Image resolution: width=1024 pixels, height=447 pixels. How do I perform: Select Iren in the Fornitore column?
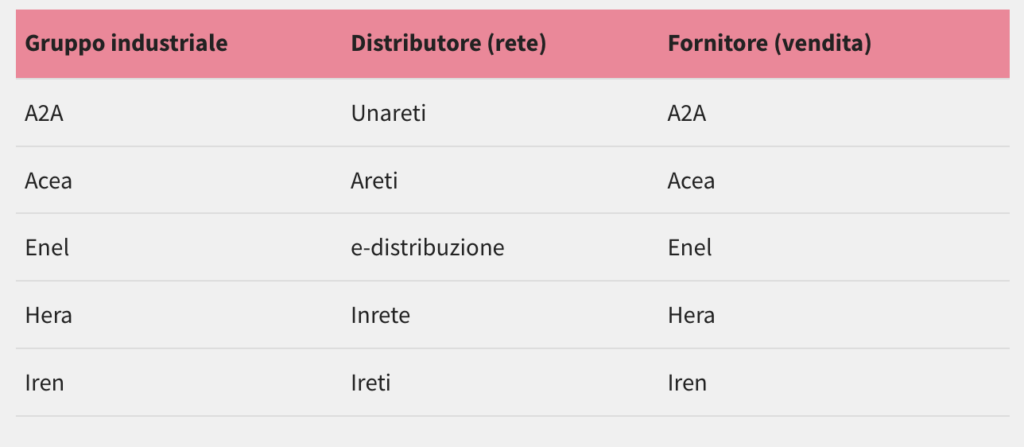[687, 383]
